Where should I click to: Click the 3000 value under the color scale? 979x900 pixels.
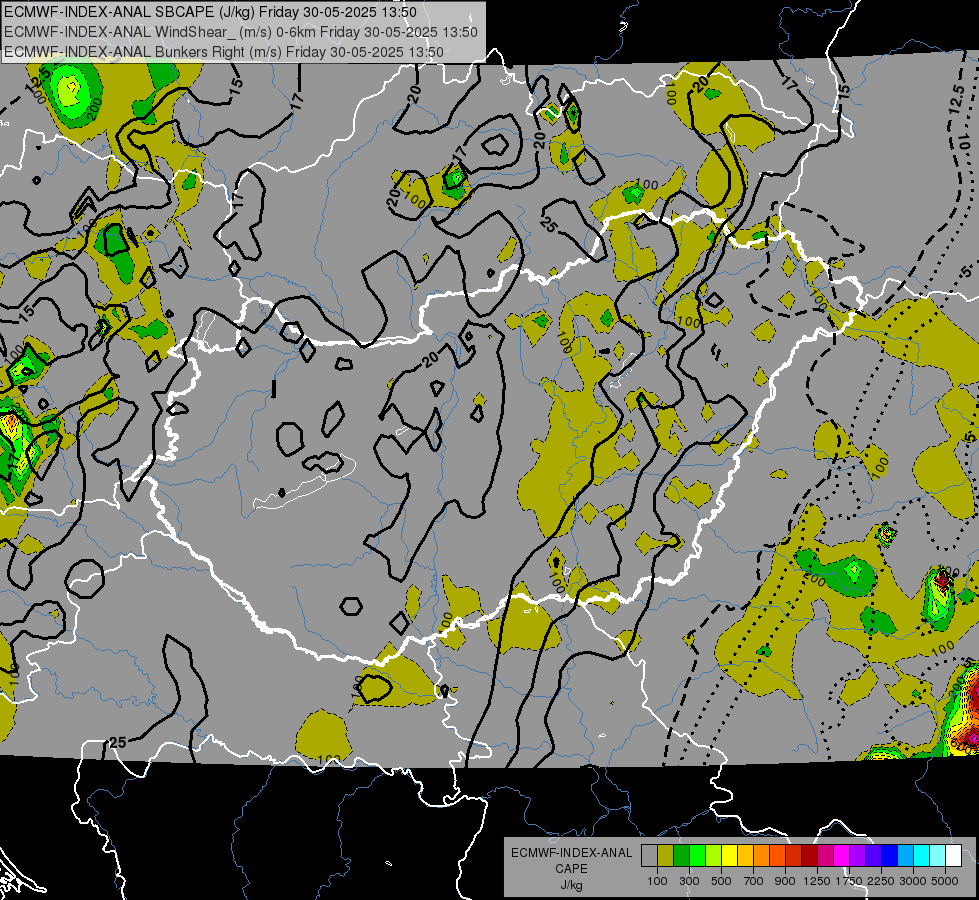913,881
